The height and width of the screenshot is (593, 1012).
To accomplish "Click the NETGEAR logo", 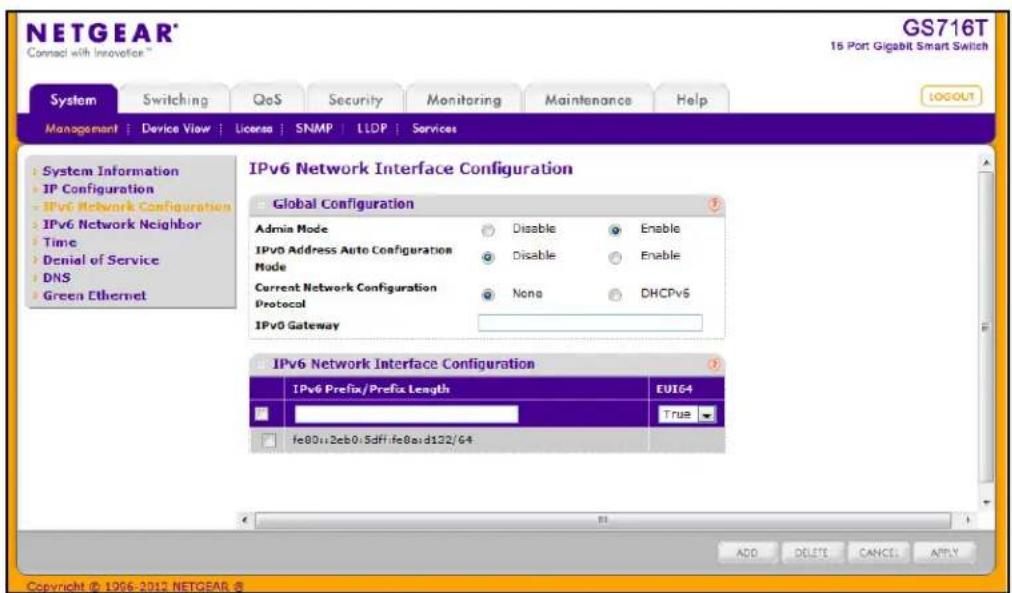I will pos(103,34).
